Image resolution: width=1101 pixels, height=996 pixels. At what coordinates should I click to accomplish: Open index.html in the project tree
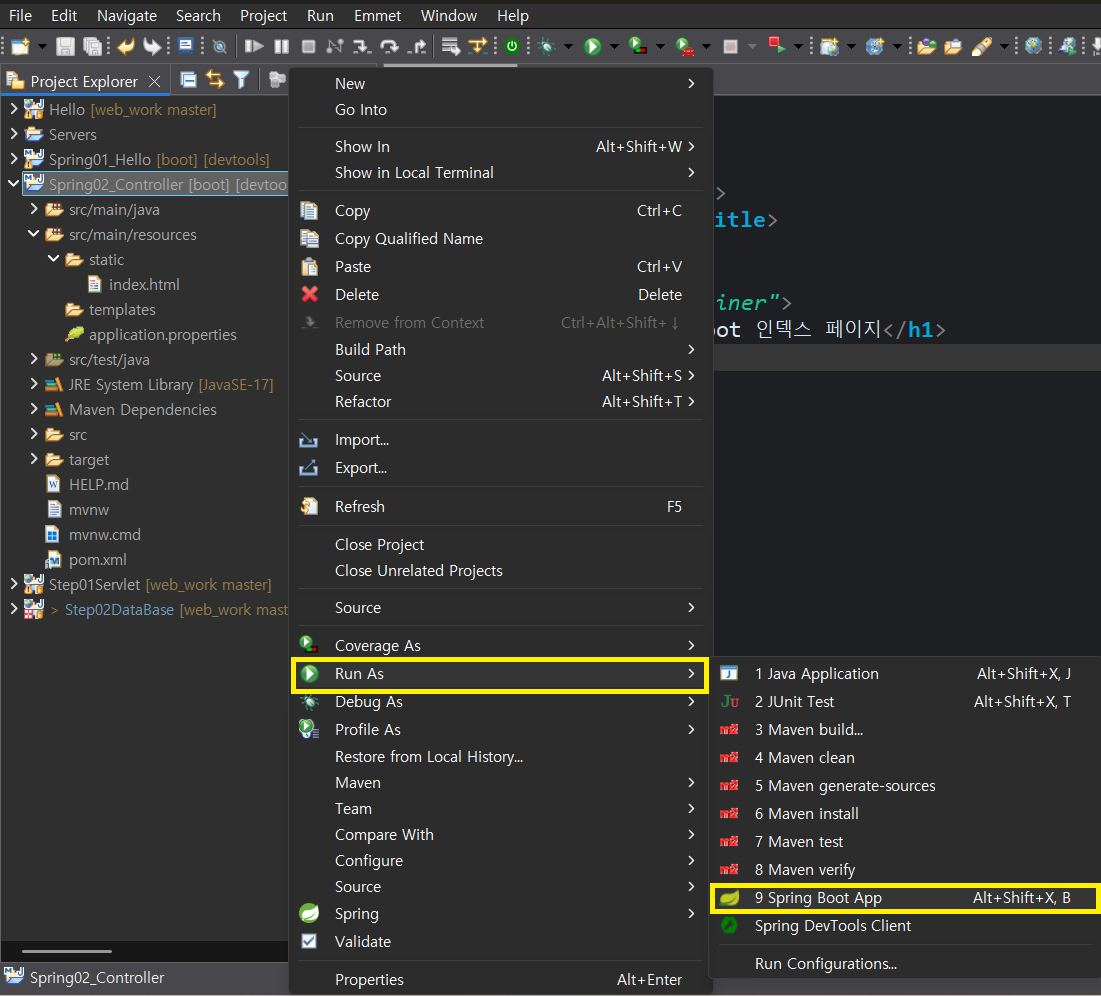click(x=144, y=284)
